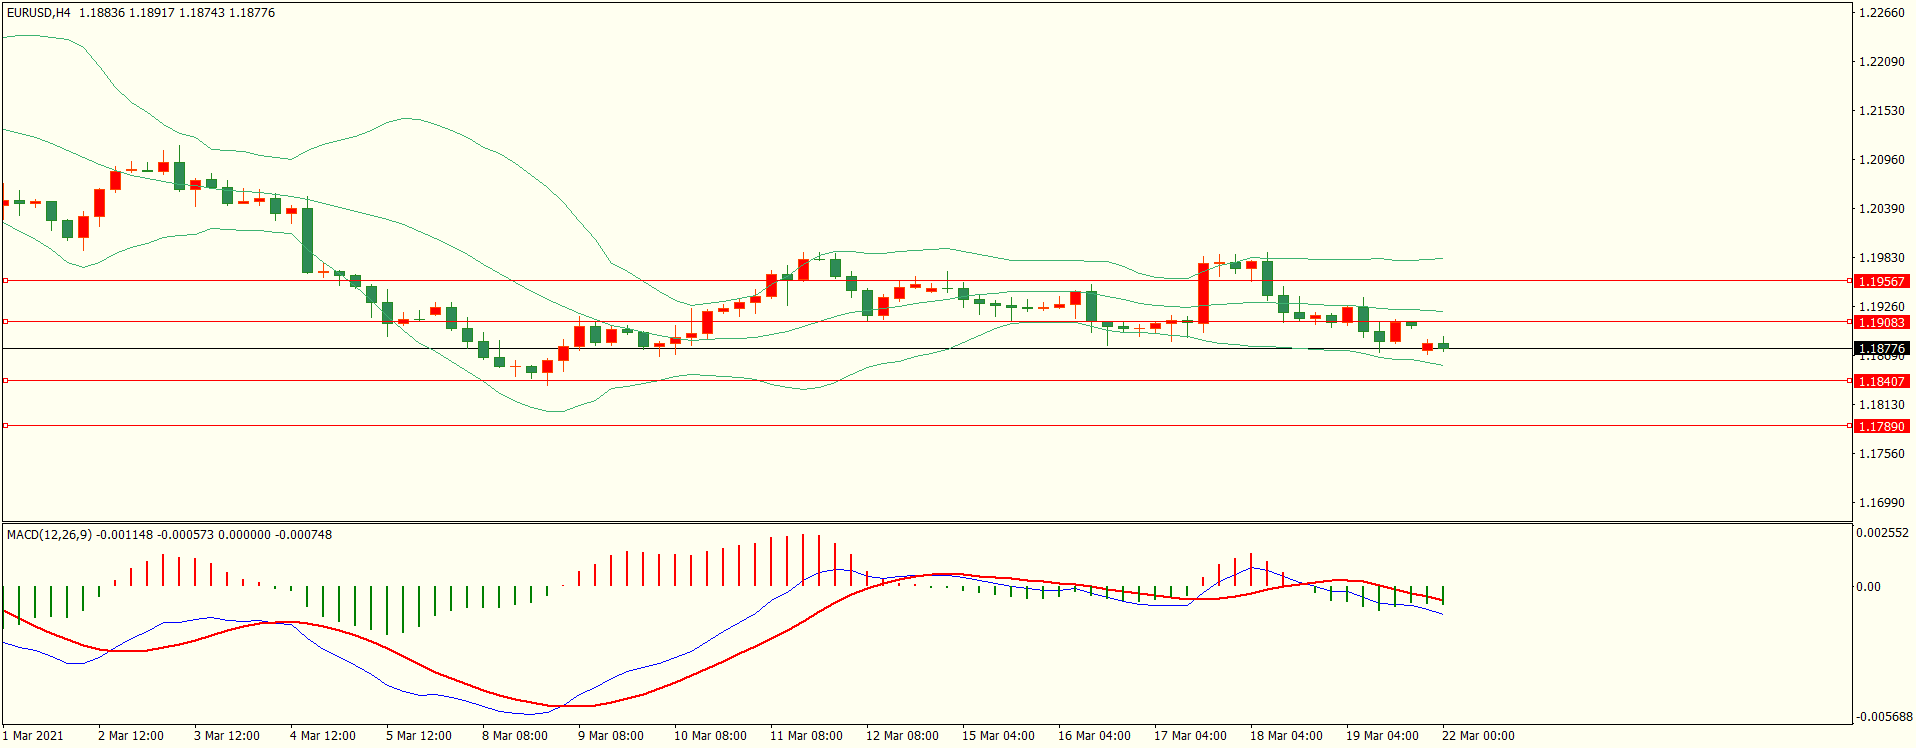Click the 0.00 level on MACD scale
This screenshot has width=1916, height=748.
click(1868, 587)
